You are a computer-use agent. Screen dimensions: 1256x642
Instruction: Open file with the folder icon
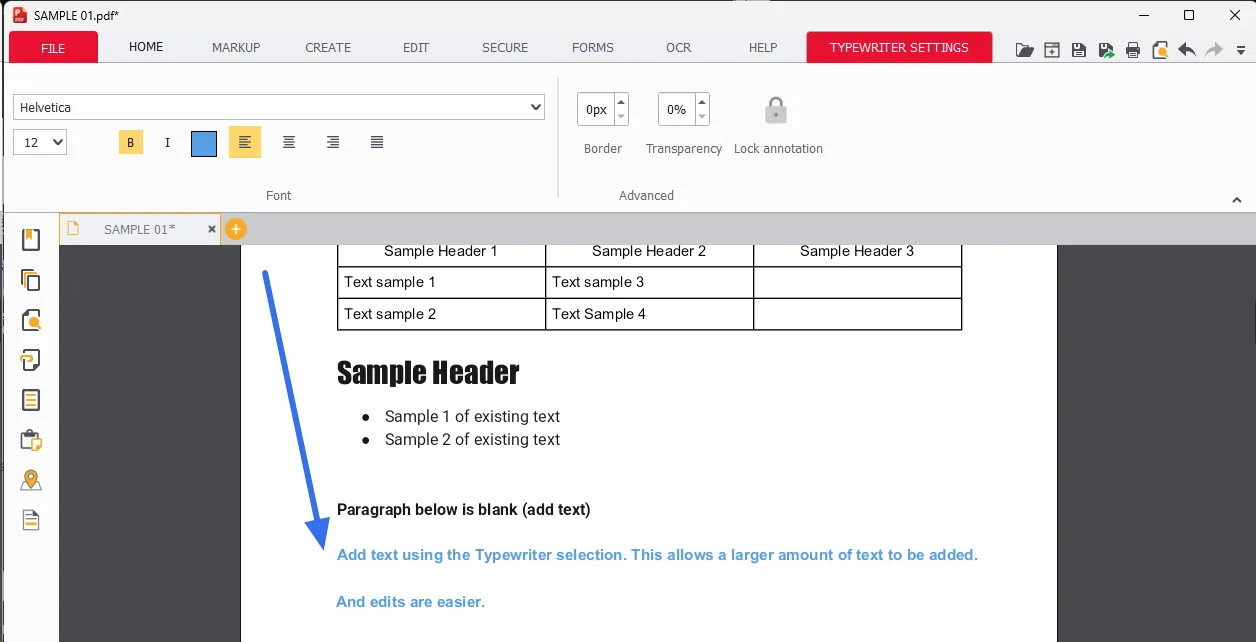1025,50
